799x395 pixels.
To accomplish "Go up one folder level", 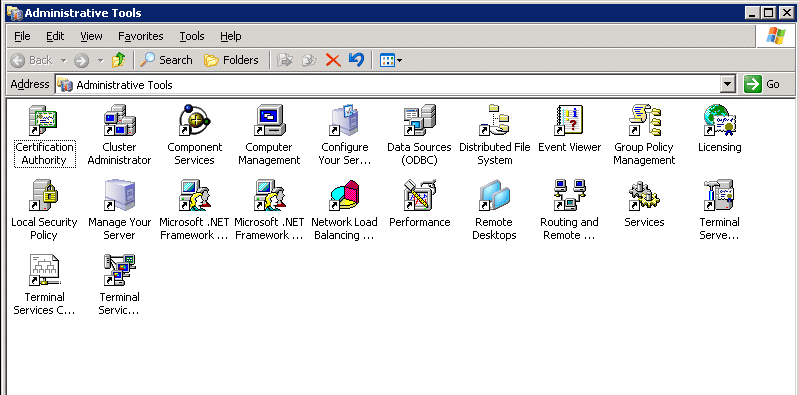I will pos(119,60).
